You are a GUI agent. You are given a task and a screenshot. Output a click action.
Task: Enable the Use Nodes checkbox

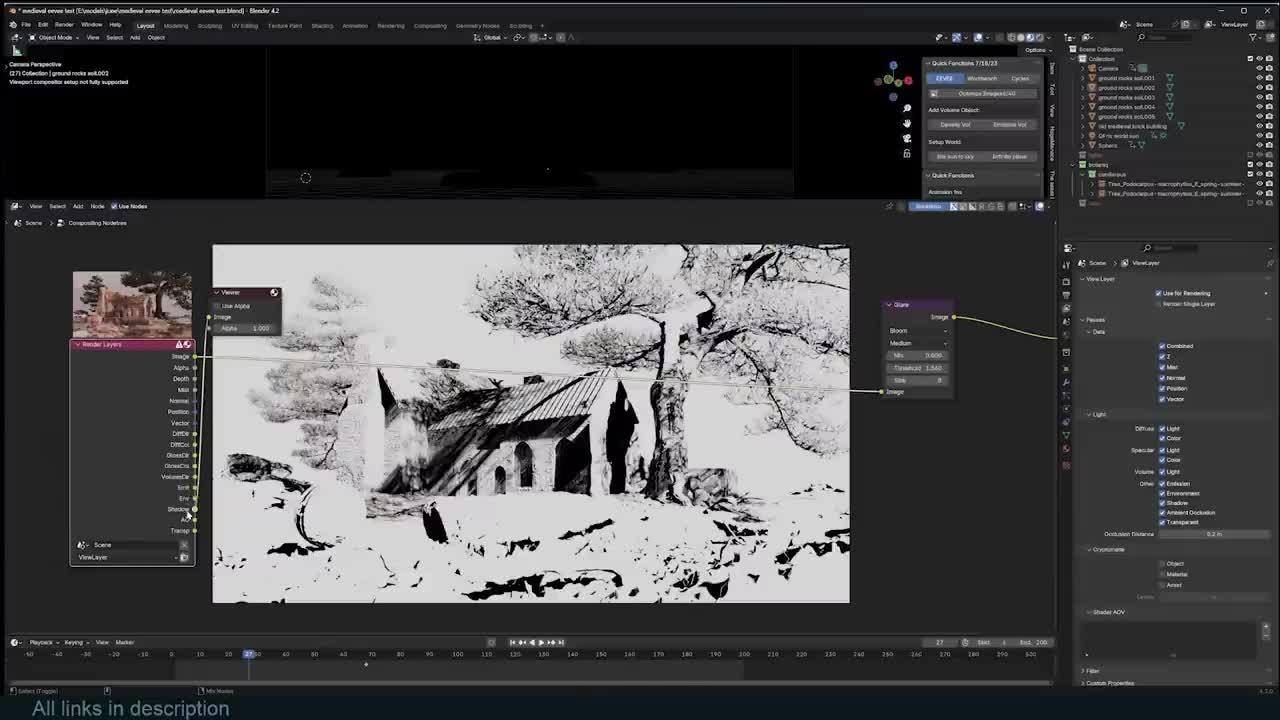114,206
